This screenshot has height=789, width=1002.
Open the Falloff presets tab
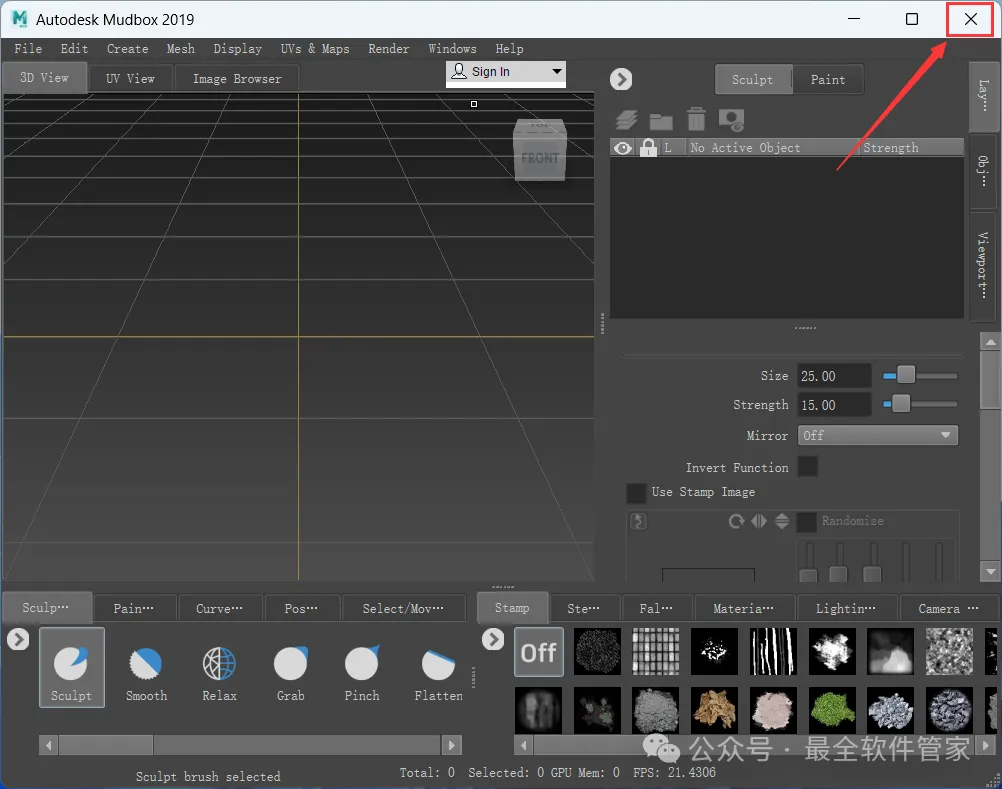point(656,608)
